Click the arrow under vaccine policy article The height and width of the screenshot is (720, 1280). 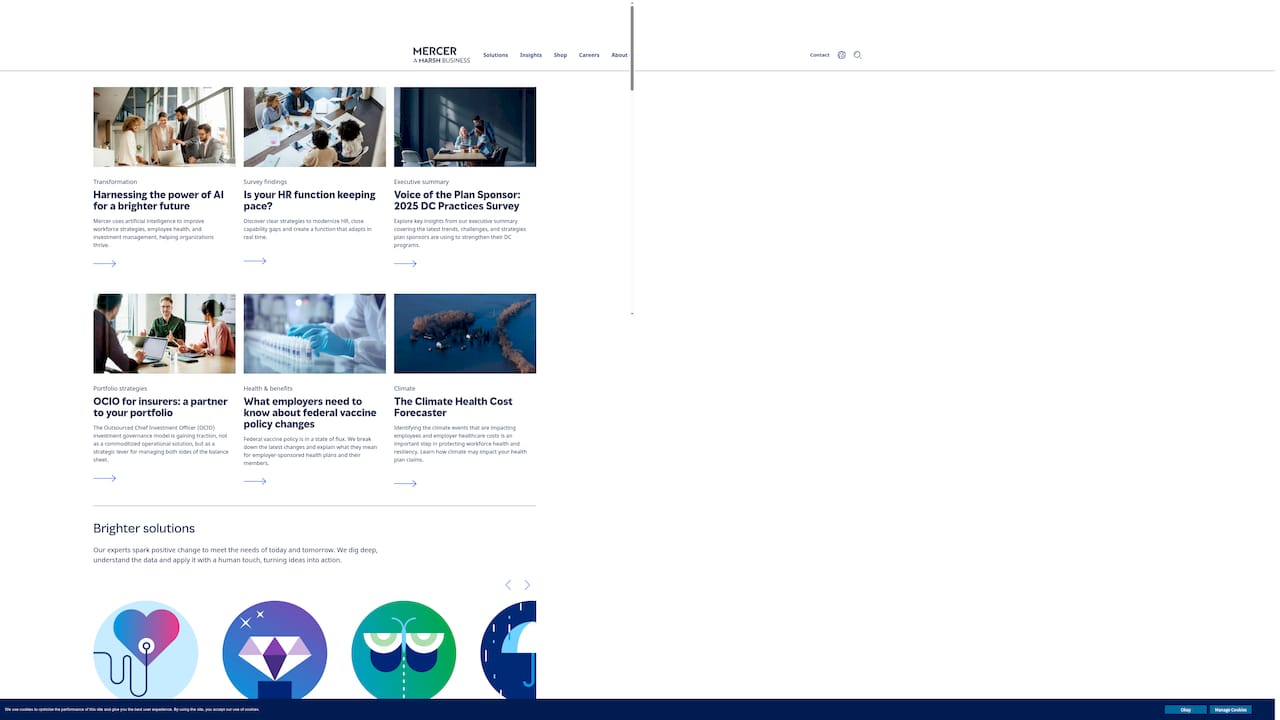tap(255, 481)
